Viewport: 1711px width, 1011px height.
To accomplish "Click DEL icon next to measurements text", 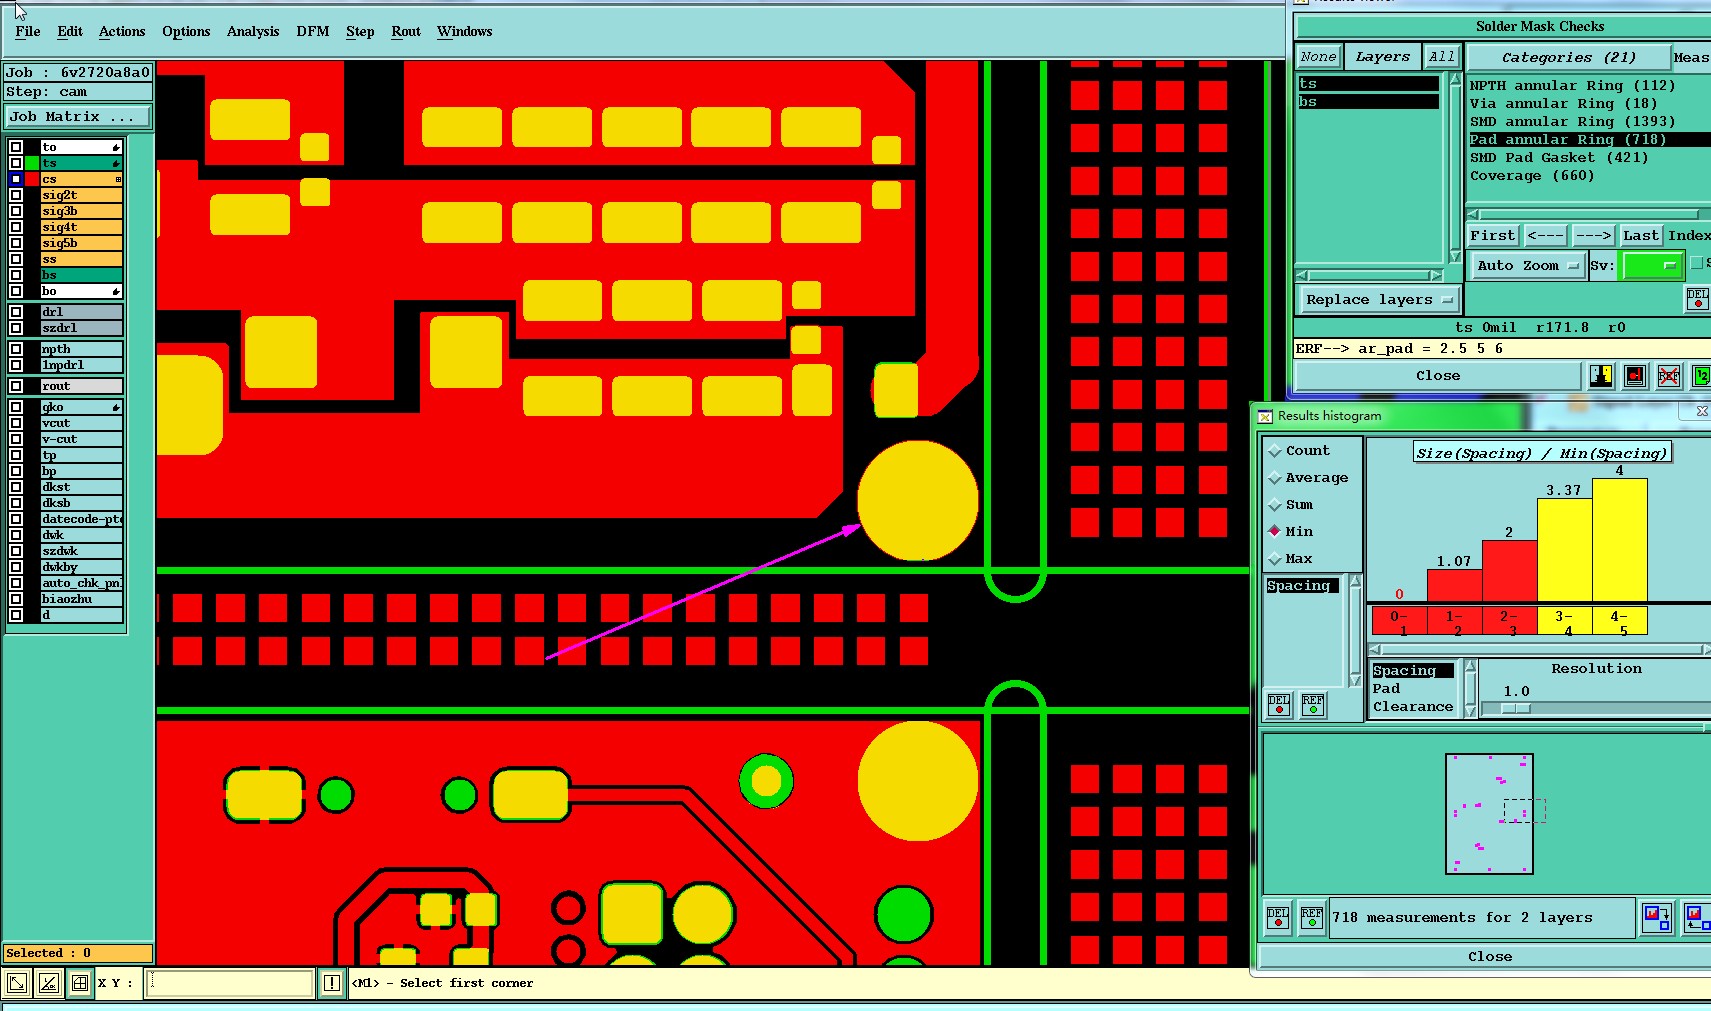I will point(1278,917).
